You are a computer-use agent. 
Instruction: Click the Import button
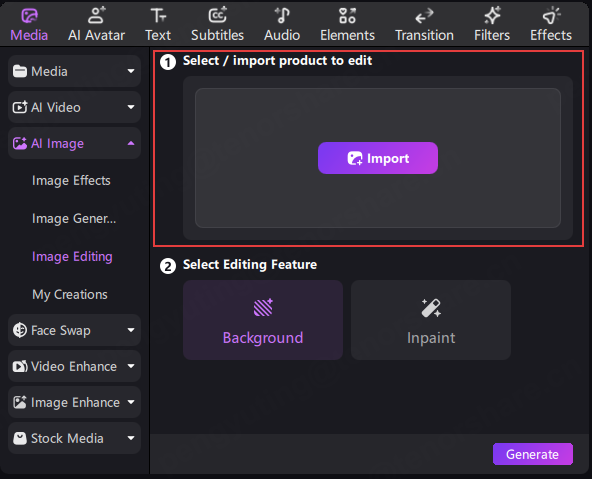click(x=378, y=158)
